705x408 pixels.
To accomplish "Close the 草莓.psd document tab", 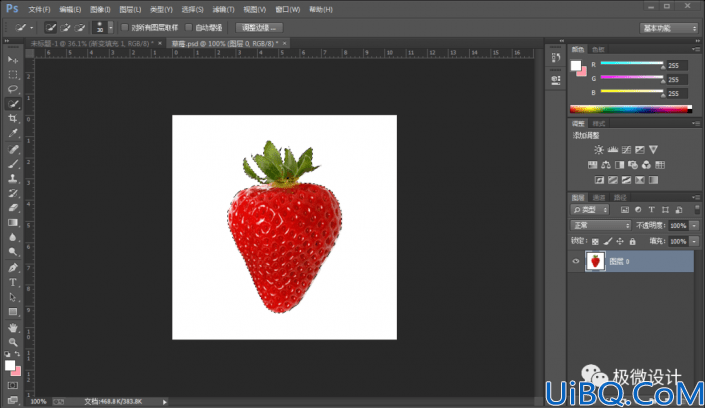I will tap(285, 44).
